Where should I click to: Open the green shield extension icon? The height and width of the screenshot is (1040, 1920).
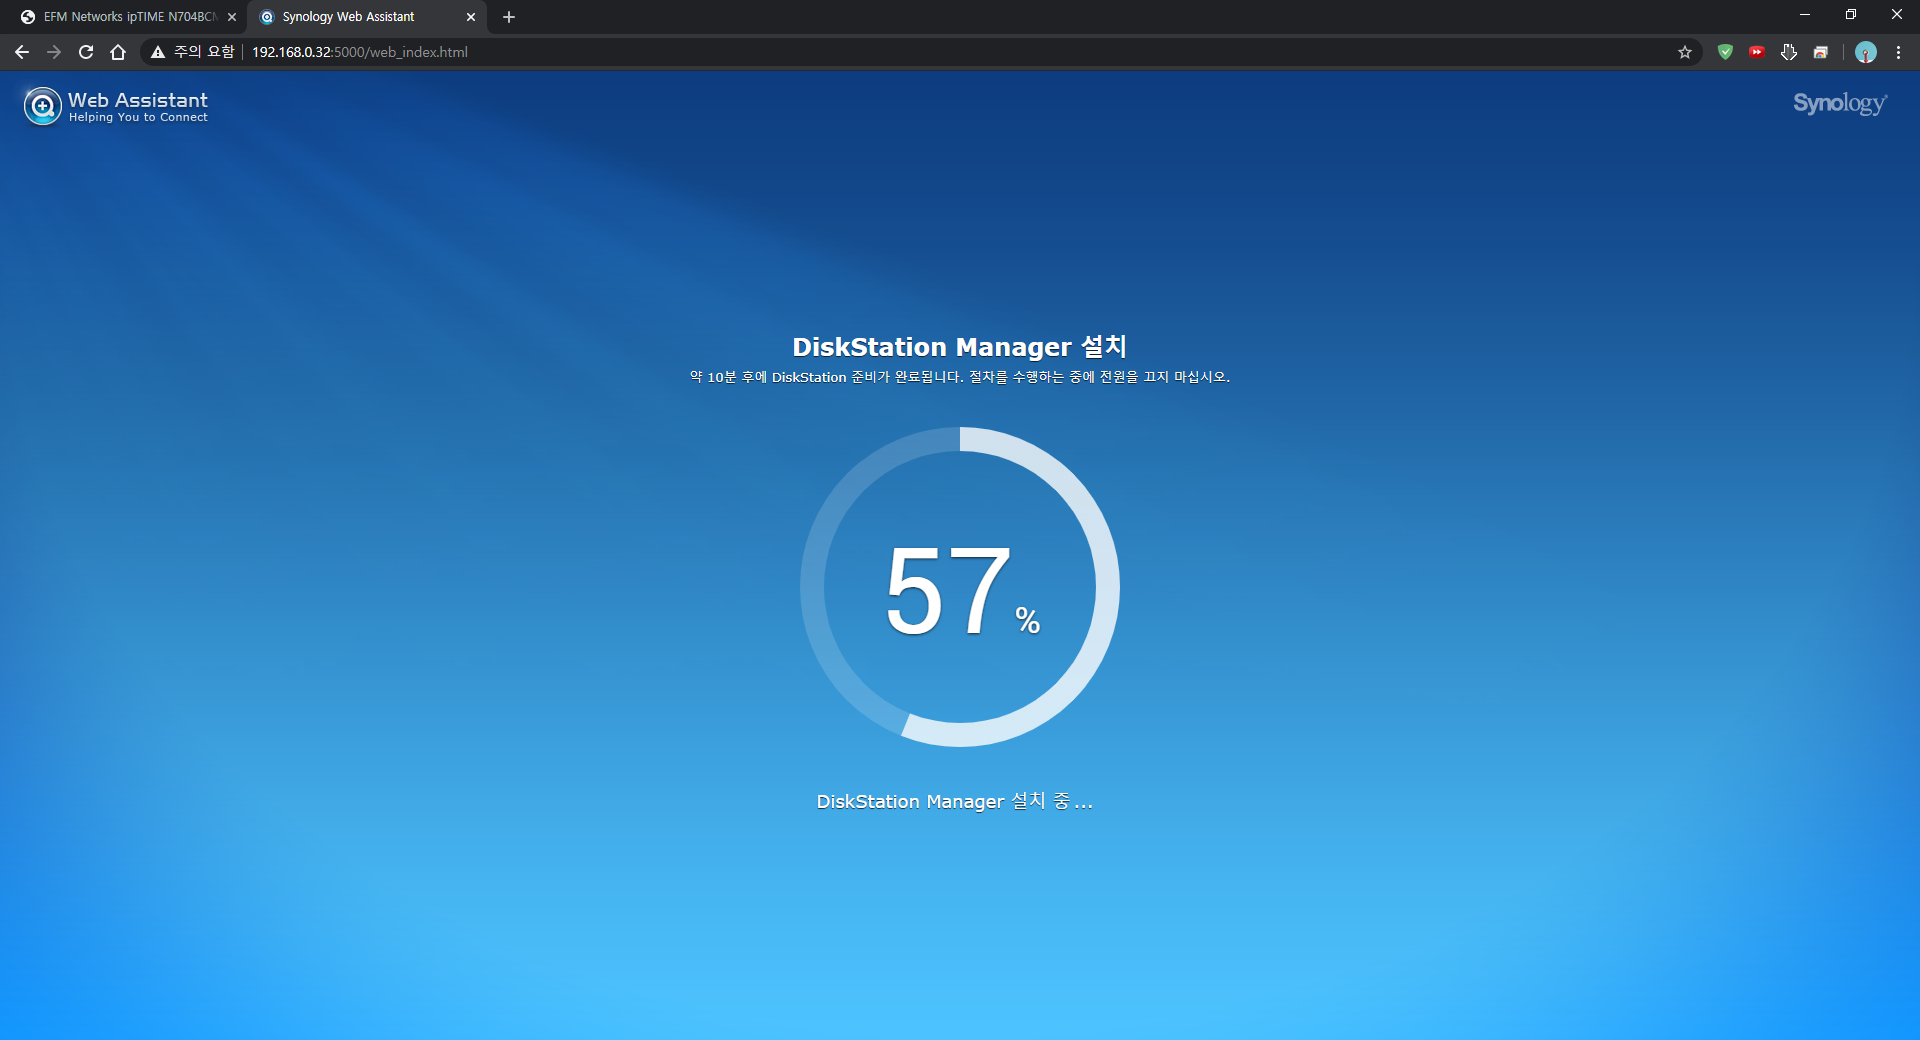pos(1725,52)
